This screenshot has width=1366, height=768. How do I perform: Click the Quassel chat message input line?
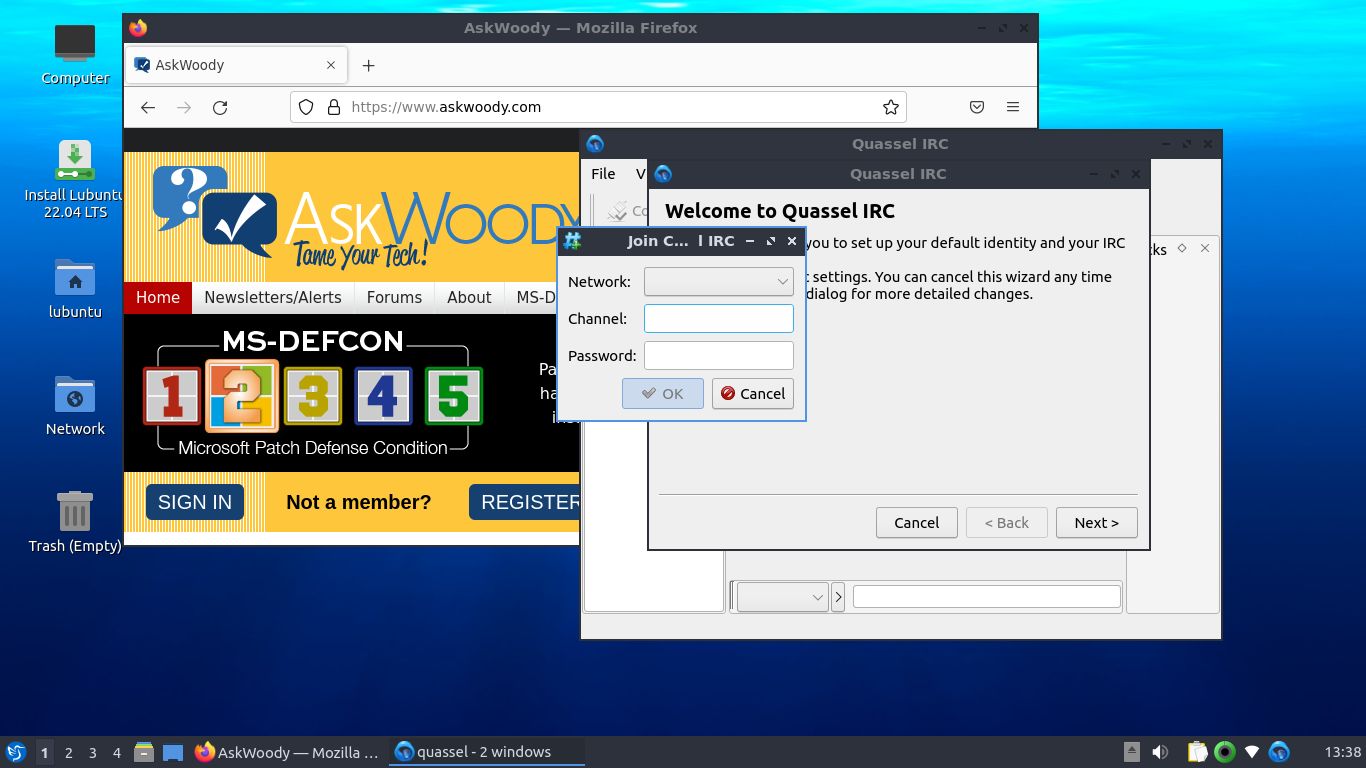point(986,597)
